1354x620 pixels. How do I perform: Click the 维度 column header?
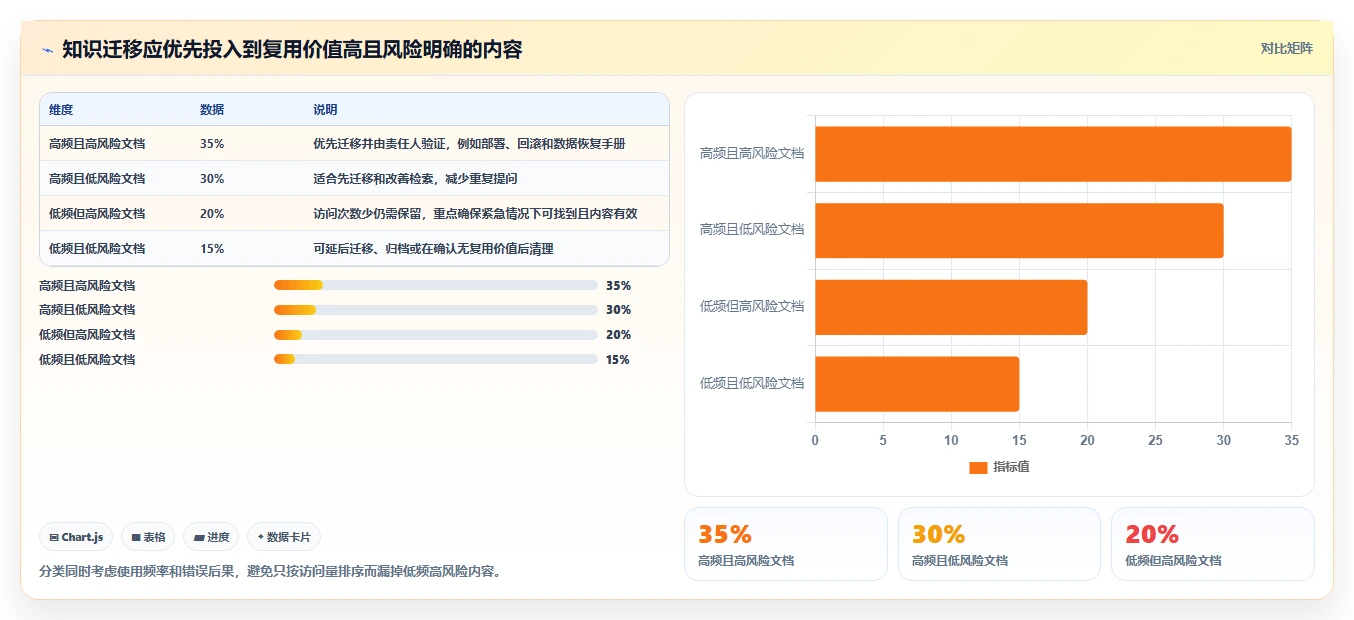(x=61, y=110)
